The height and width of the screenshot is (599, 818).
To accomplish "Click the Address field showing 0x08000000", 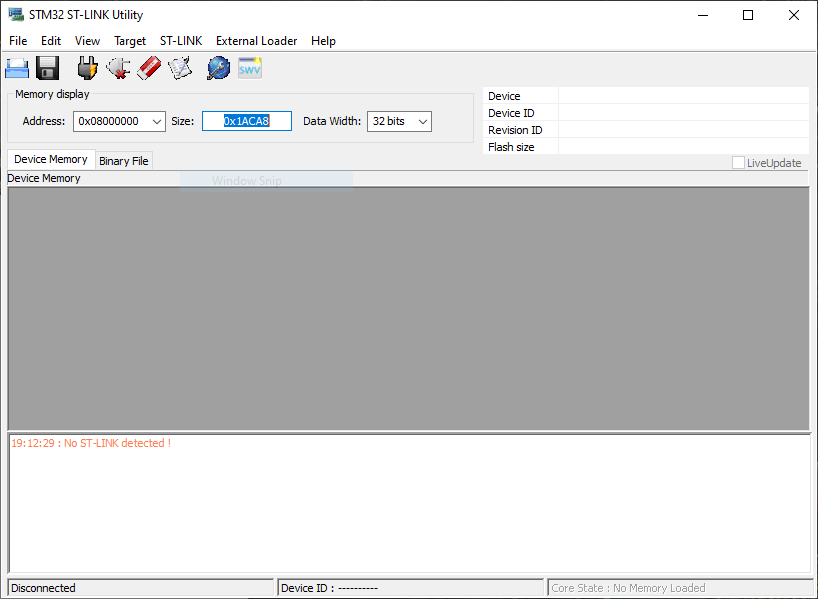I will [x=119, y=122].
